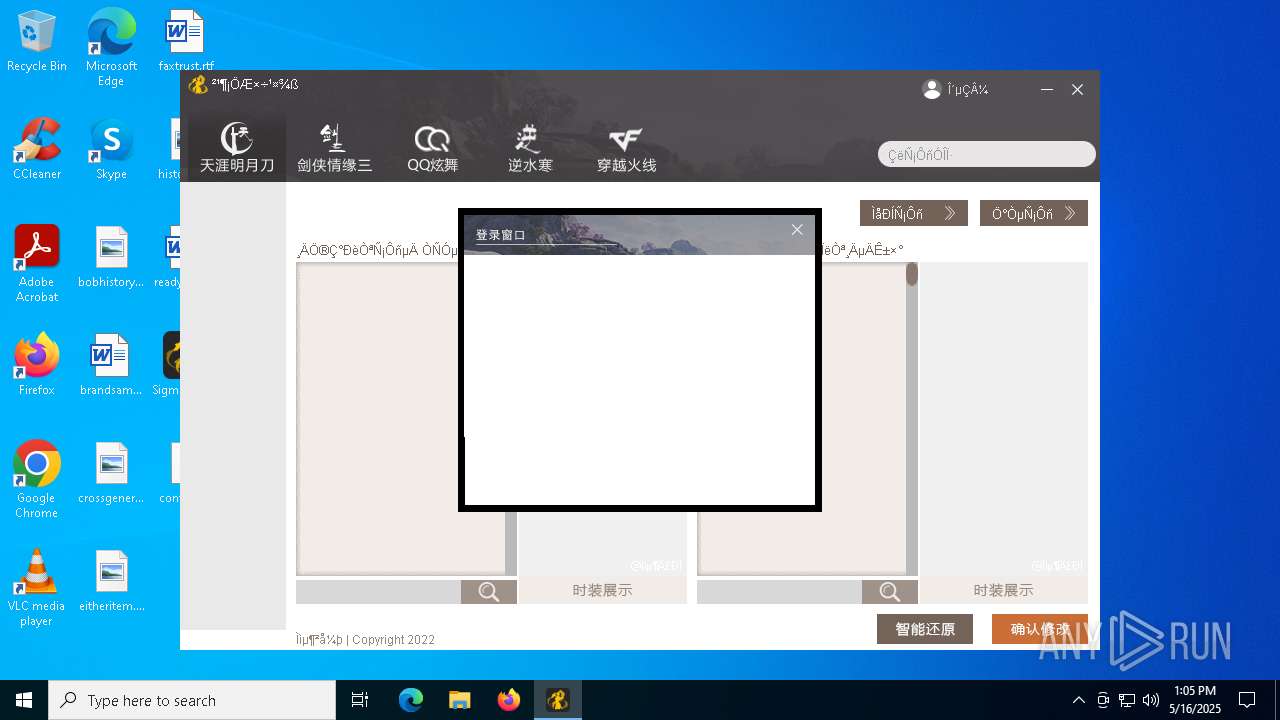Select the eitheritem image file on desktop
The image size is (1280, 720).
tap(111, 581)
